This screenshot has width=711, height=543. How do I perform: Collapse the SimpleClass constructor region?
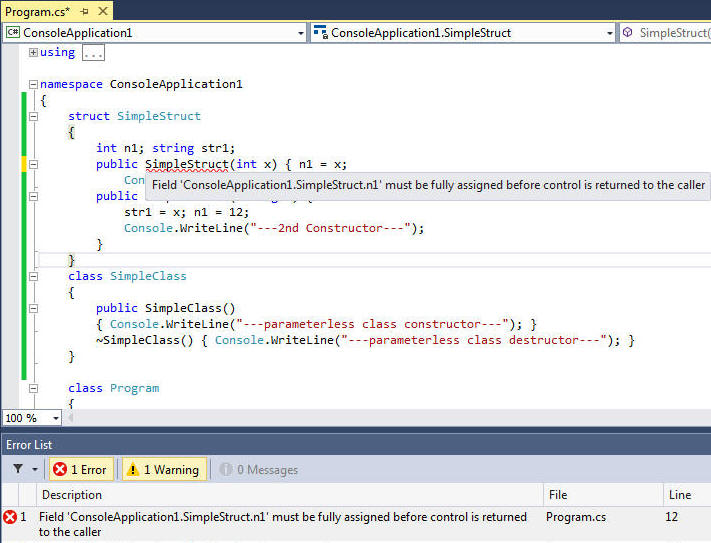pyautogui.click(x=33, y=308)
